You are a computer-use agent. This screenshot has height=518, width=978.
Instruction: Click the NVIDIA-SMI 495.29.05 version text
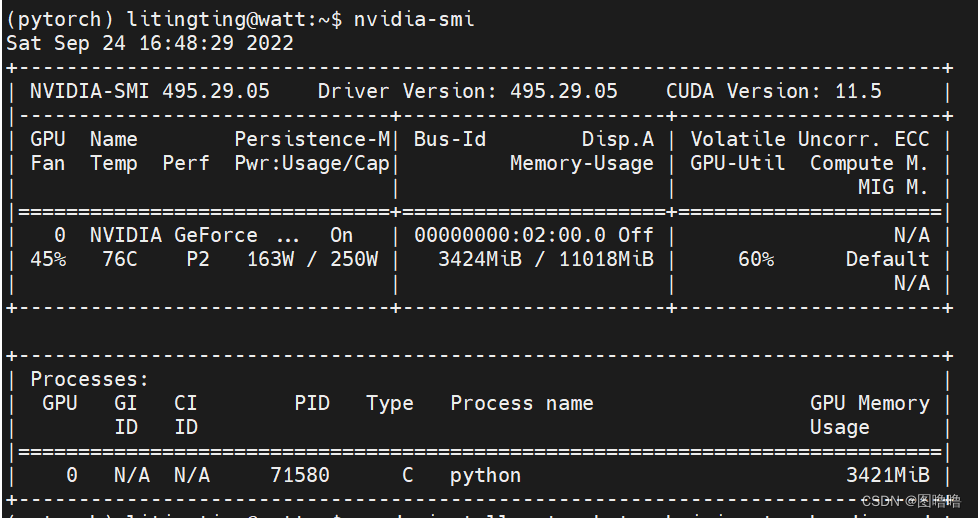(150, 91)
